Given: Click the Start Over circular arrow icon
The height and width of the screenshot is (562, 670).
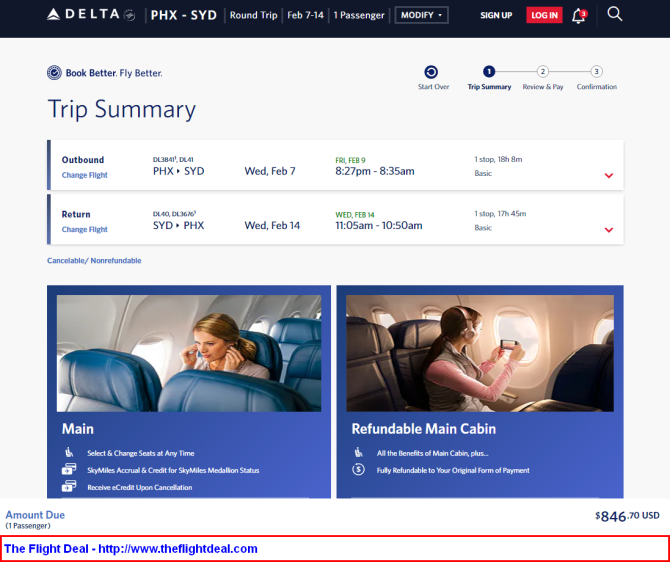Looking at the screenshot, I should point(431,72).
